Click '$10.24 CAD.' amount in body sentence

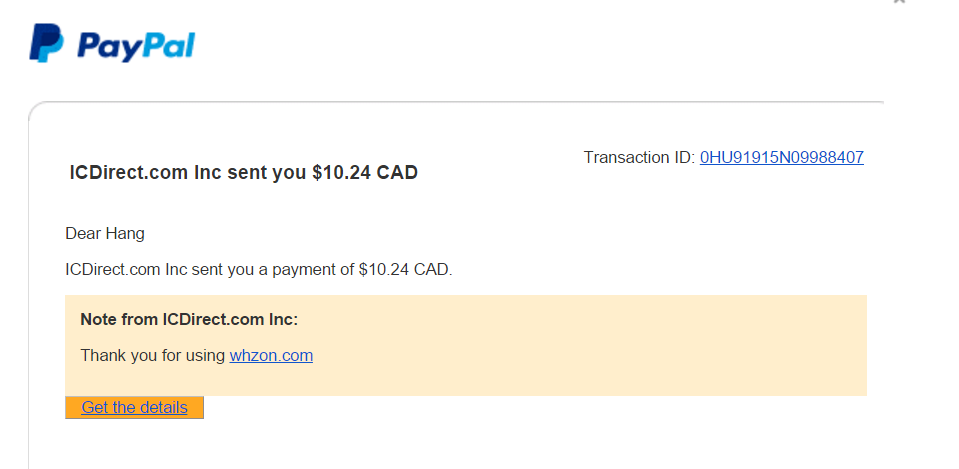405,269
